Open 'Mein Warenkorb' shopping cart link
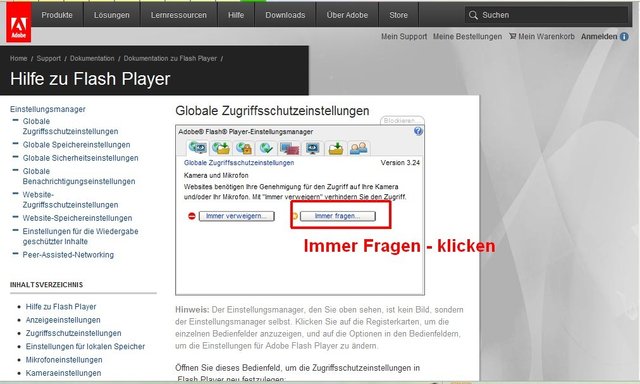640x384 pixels. coord(542,36)
